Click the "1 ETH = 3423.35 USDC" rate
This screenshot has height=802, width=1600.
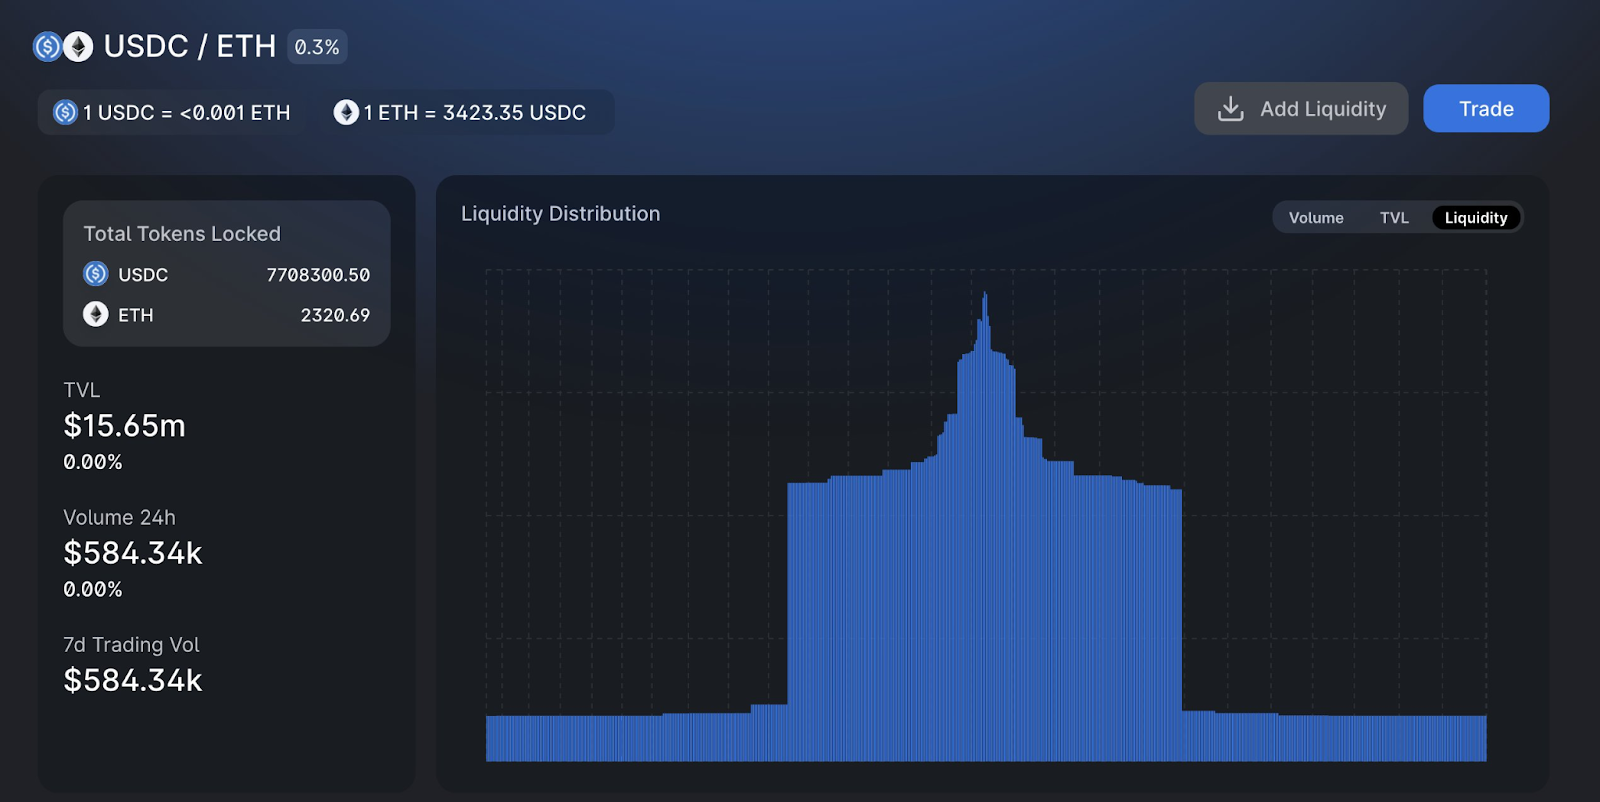click(x=475, y=113)
